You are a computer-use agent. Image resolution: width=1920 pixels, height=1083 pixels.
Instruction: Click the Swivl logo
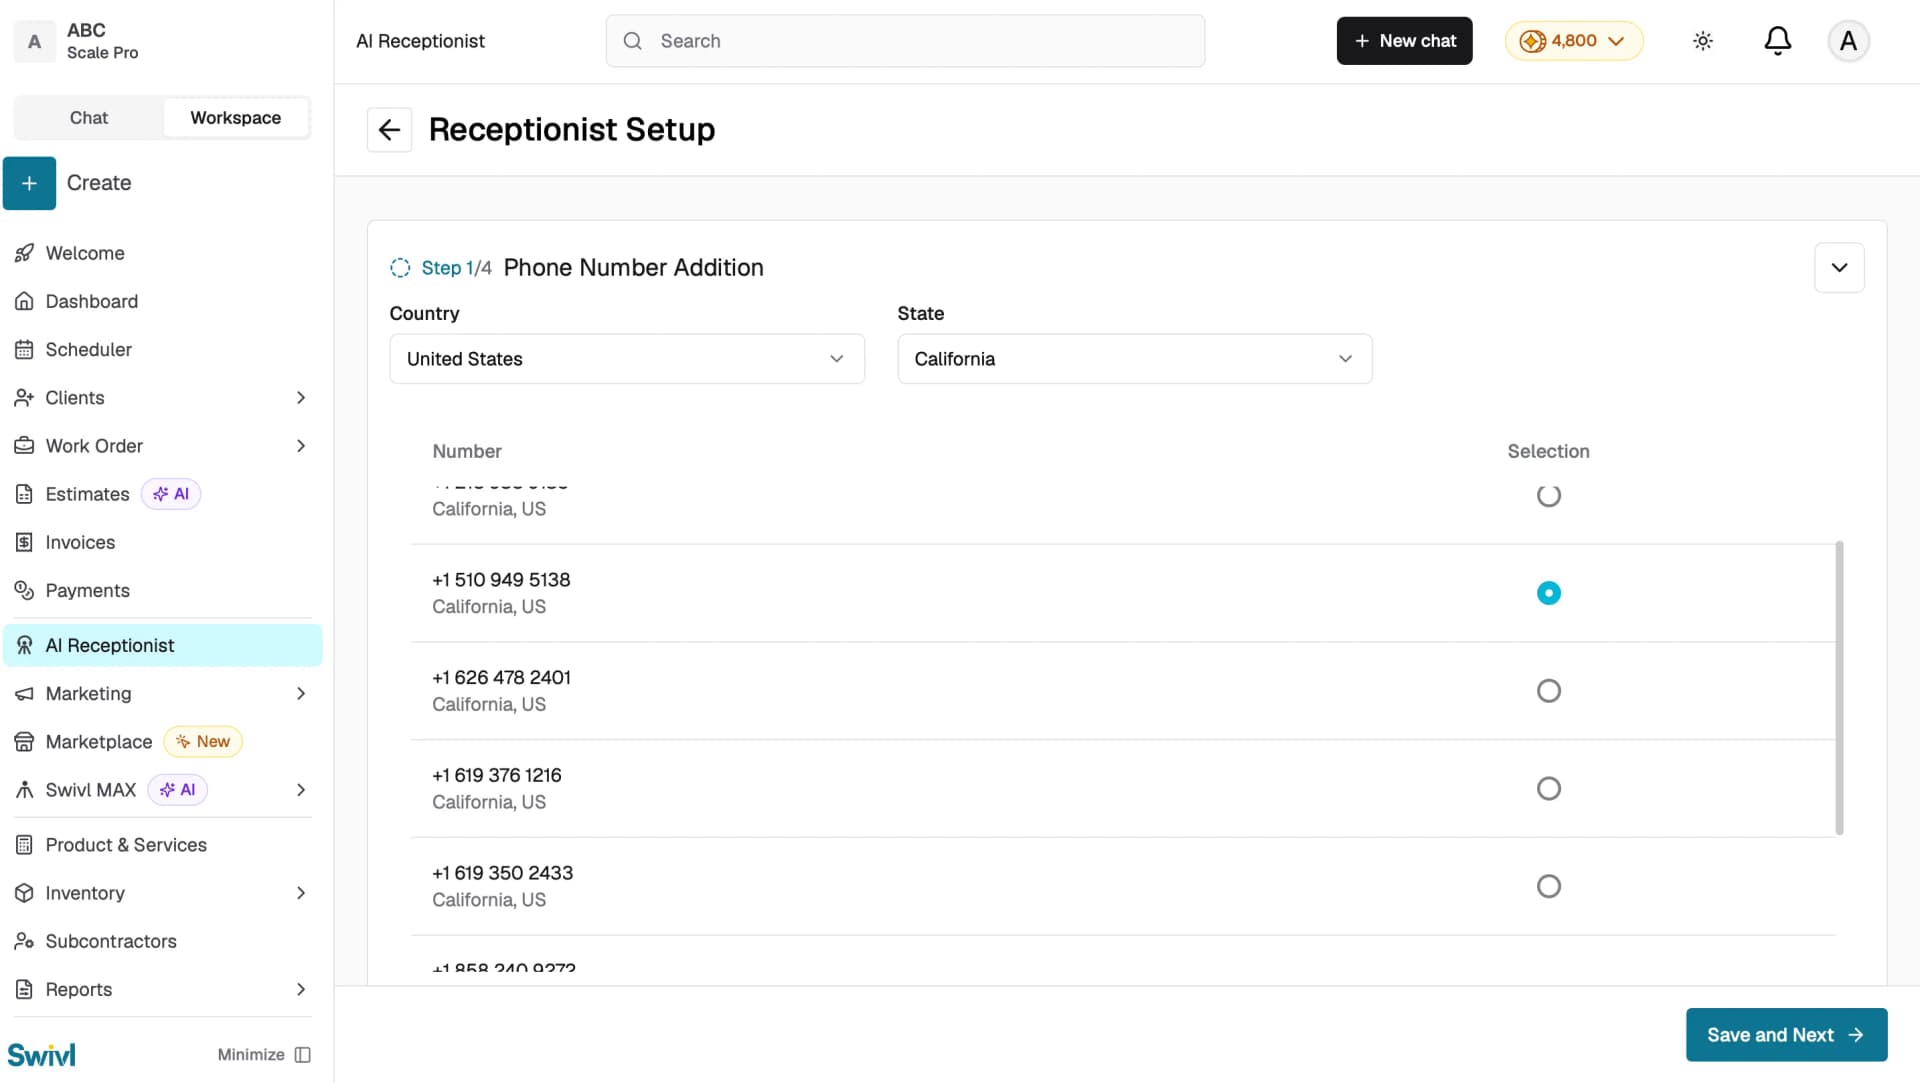[41, 1055]
